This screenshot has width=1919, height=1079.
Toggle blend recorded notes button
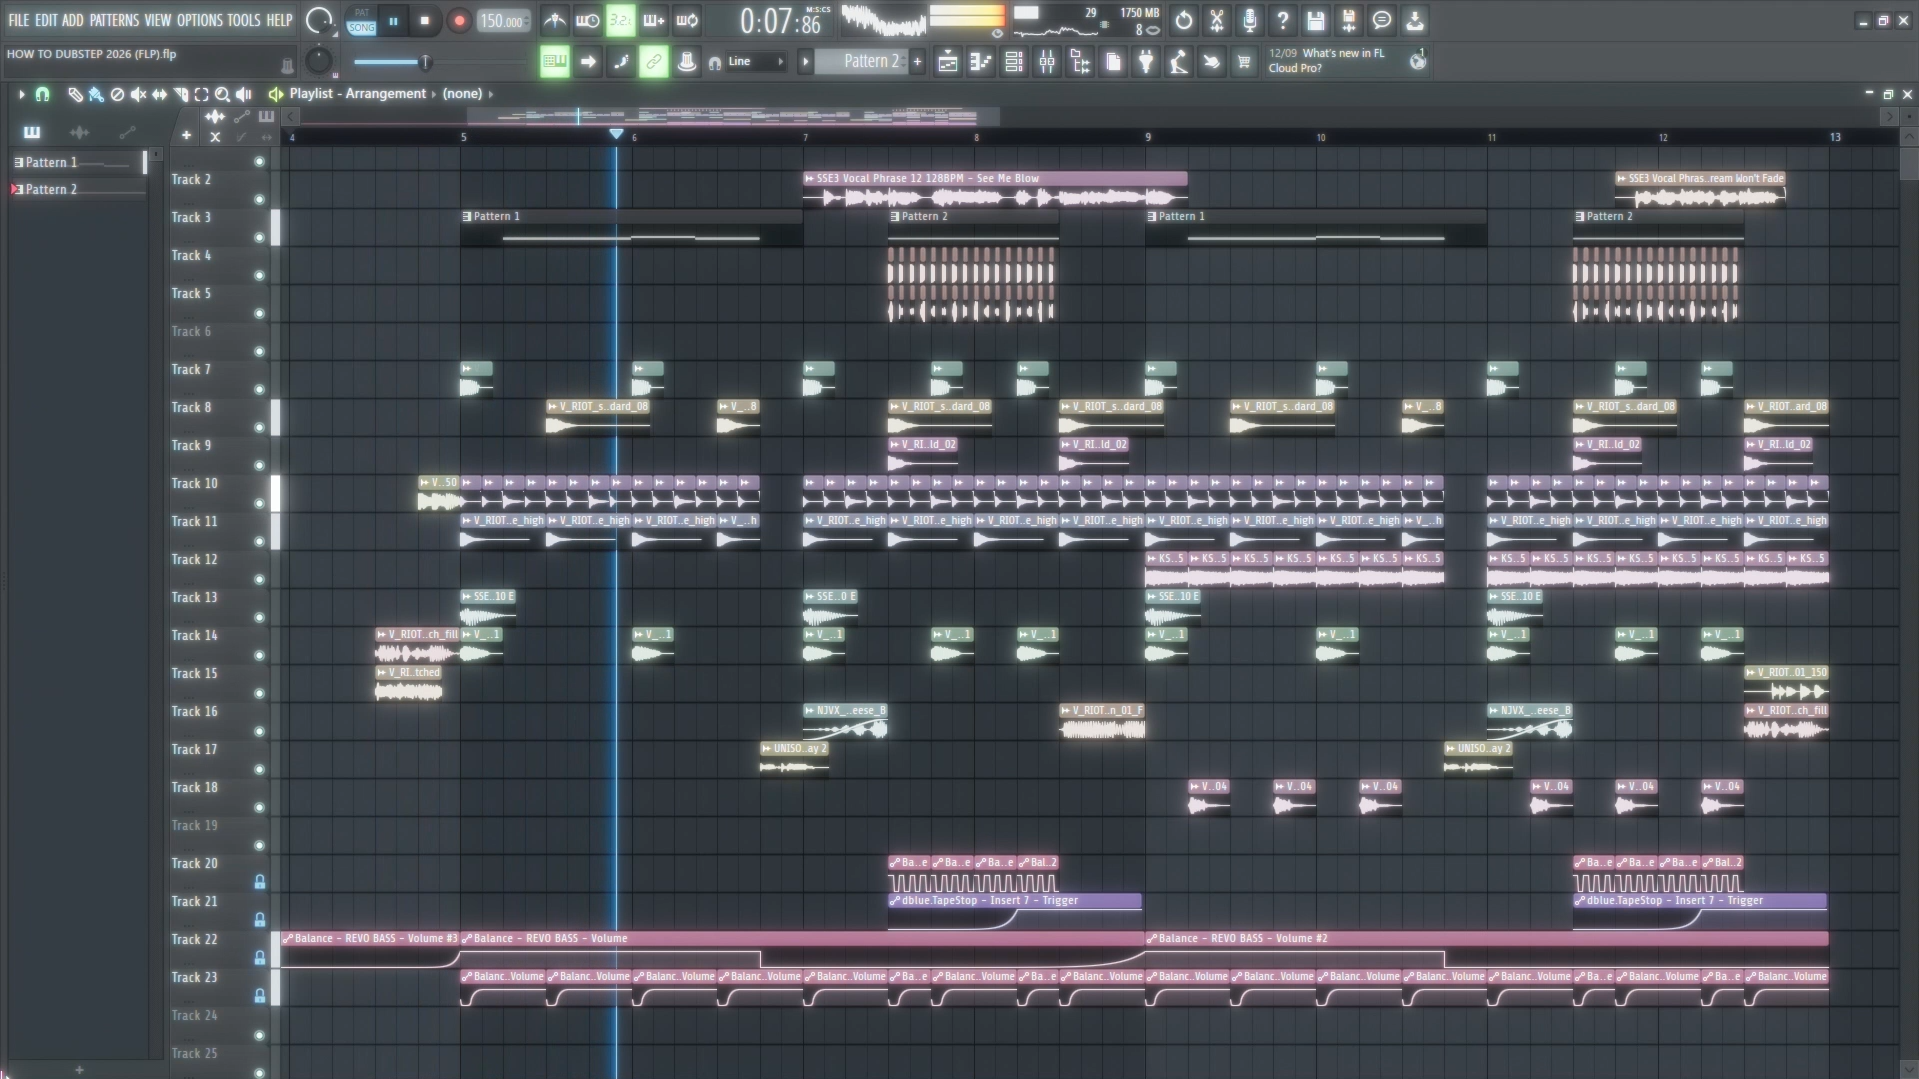pos(654,20)
